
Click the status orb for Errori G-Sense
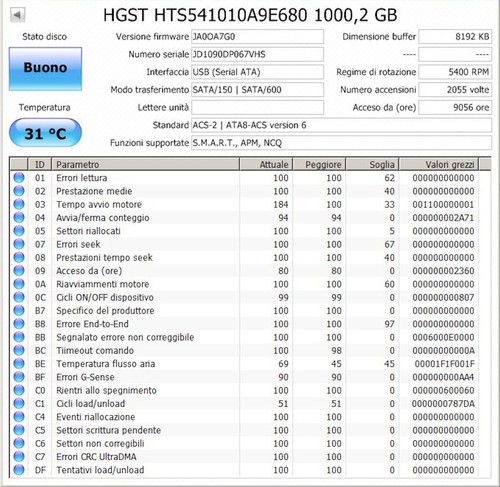[x=19, y=377]
